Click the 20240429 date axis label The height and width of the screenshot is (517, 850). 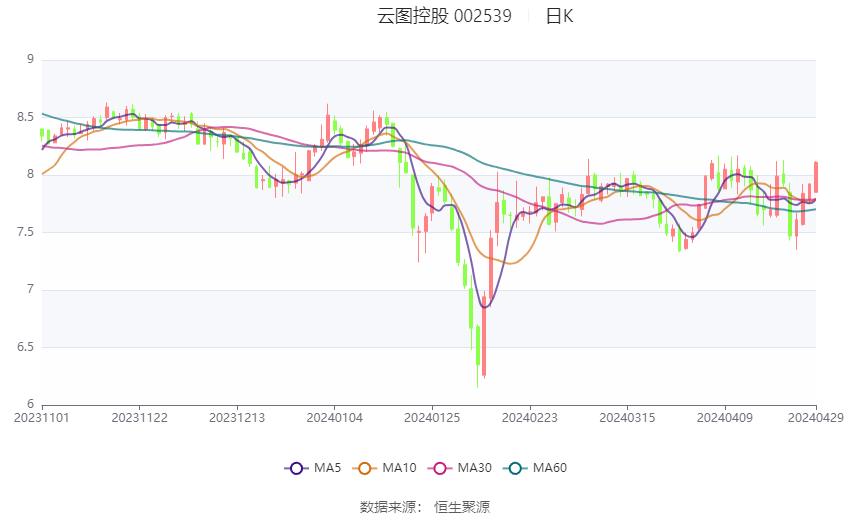(x=816, y=418)
